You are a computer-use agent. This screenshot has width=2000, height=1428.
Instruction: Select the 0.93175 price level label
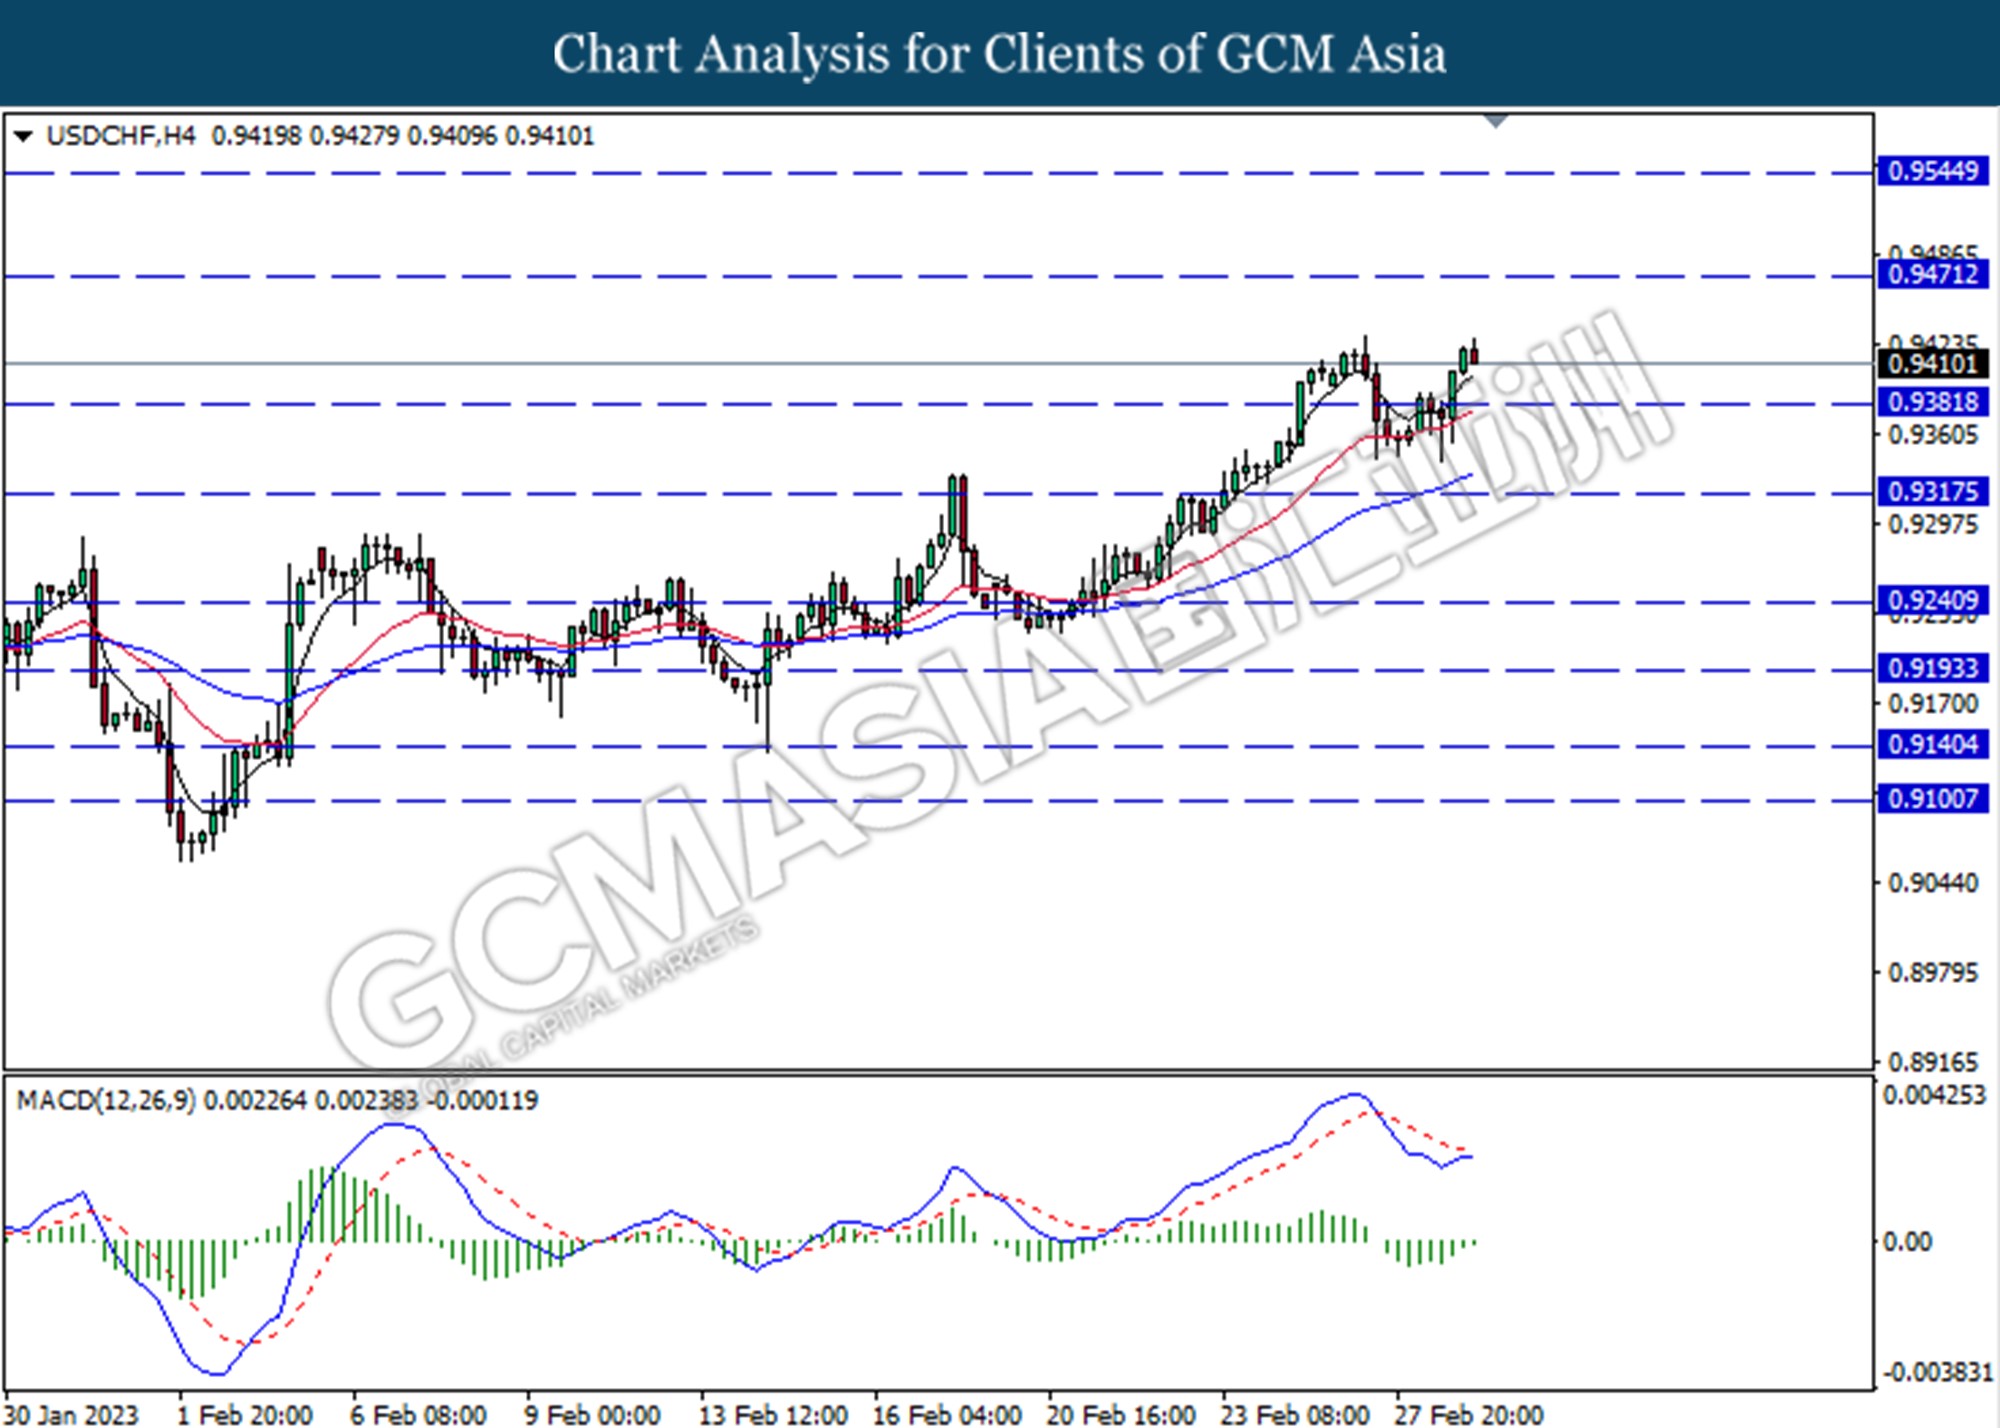pyautogui.click(x=1932, y=492)
